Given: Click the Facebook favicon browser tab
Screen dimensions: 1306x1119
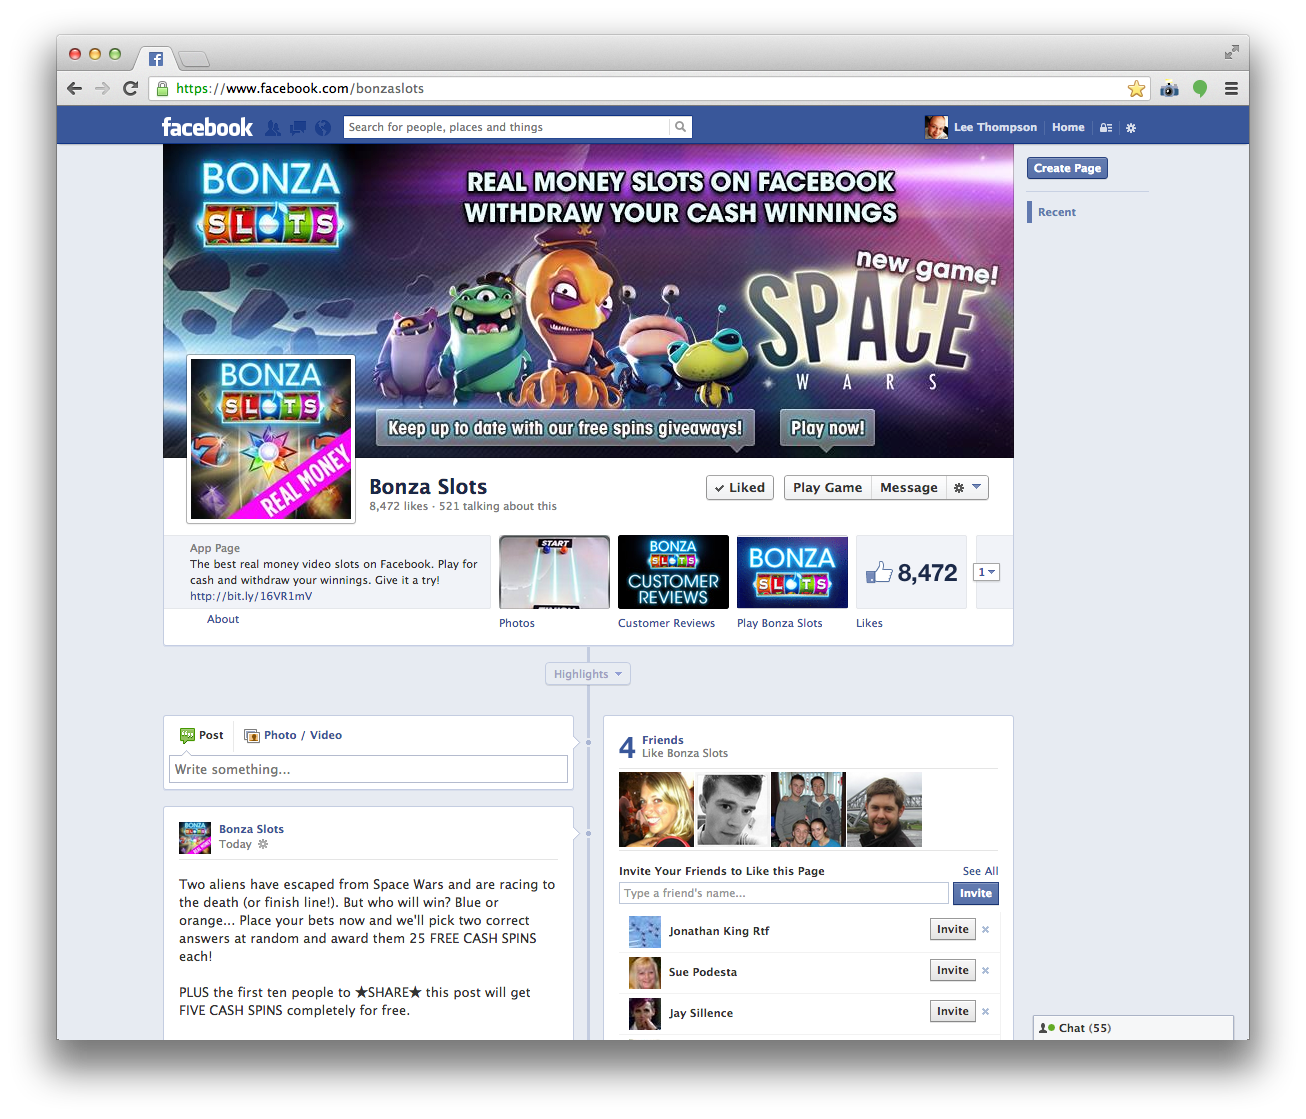Looking at the screenshot, I should coord(156,59).
